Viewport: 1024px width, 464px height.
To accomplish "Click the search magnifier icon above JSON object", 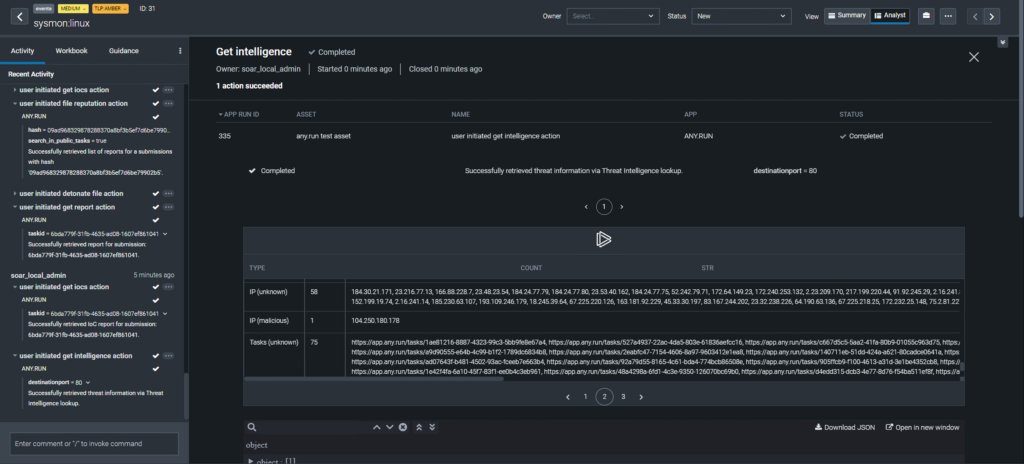I will 251,427.
